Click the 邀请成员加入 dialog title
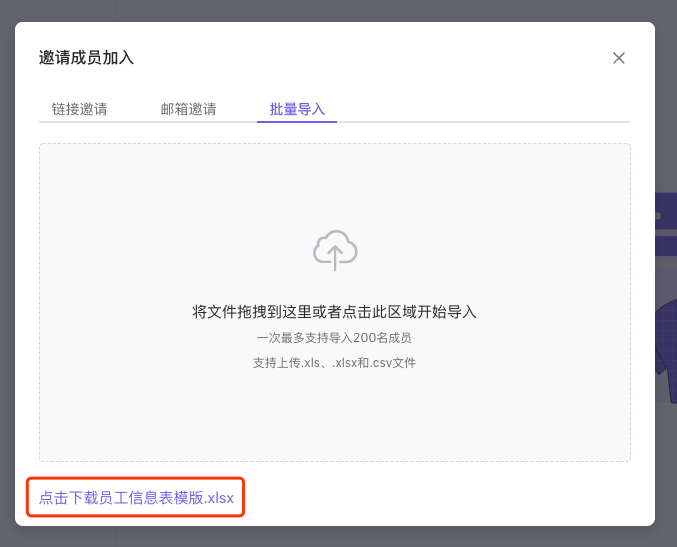677x547 pixels. click(x=86, y=58)
